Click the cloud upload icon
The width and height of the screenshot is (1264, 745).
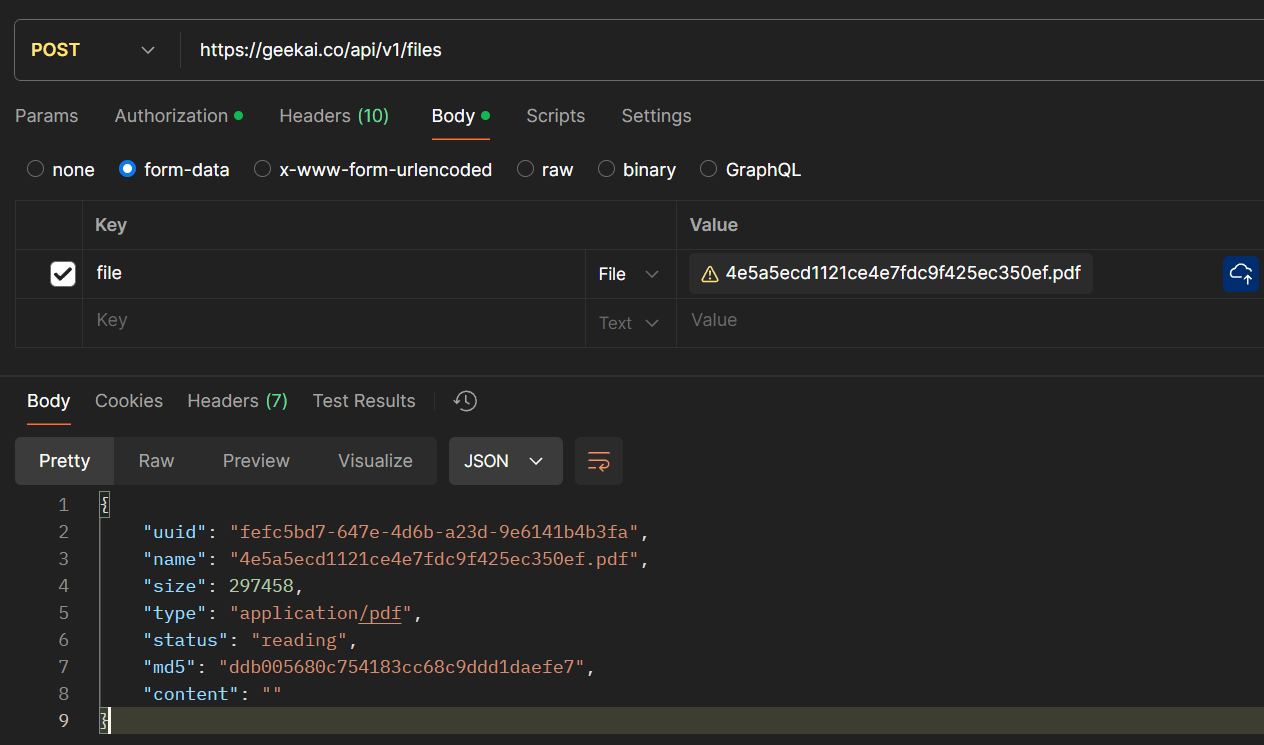point(1241,273)
